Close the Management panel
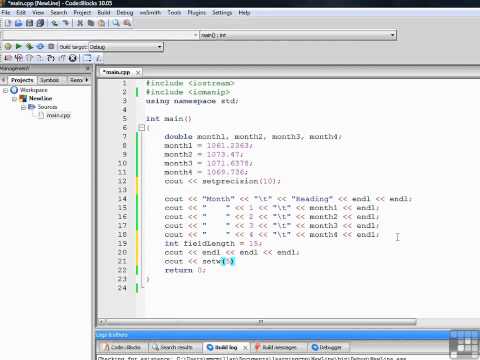Screen dimensions: 480x360 coord(88,68)
